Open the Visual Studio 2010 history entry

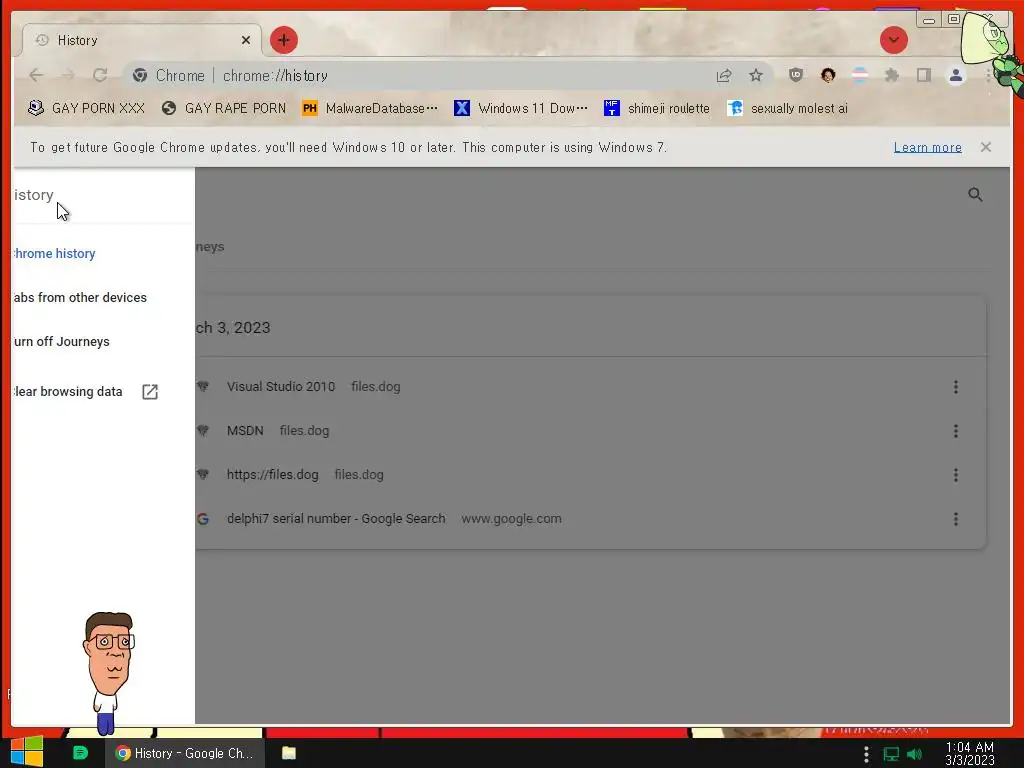(x=281, y=387)
